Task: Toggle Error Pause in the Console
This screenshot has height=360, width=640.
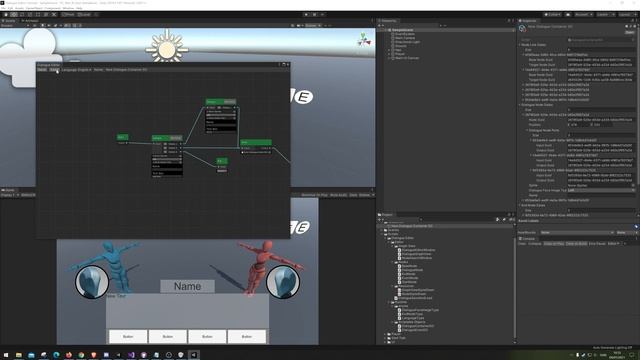Action: (x=597, y=244)
